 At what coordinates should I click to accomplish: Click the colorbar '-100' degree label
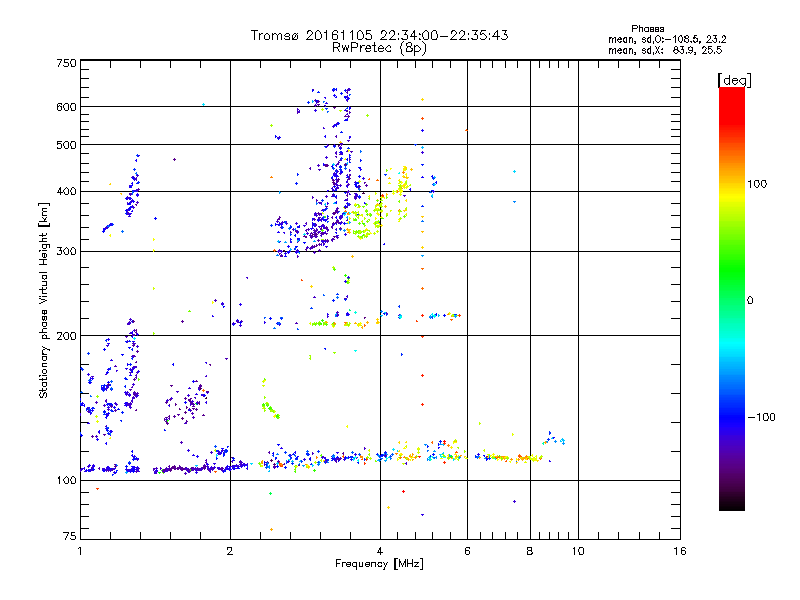tap(761, 417)
